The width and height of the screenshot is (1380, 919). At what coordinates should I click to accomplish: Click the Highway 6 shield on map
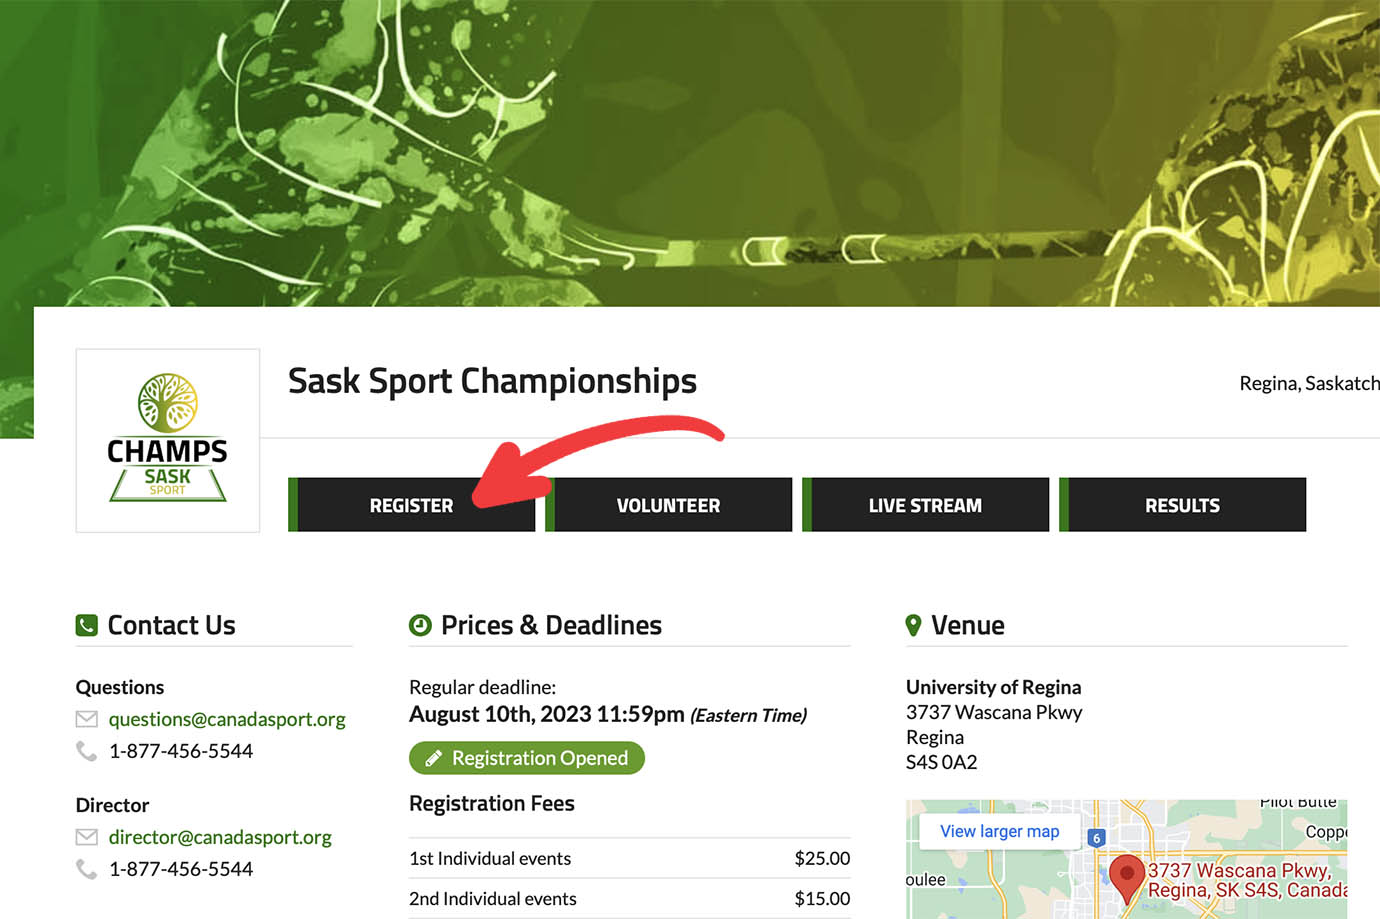point(1097,838)
